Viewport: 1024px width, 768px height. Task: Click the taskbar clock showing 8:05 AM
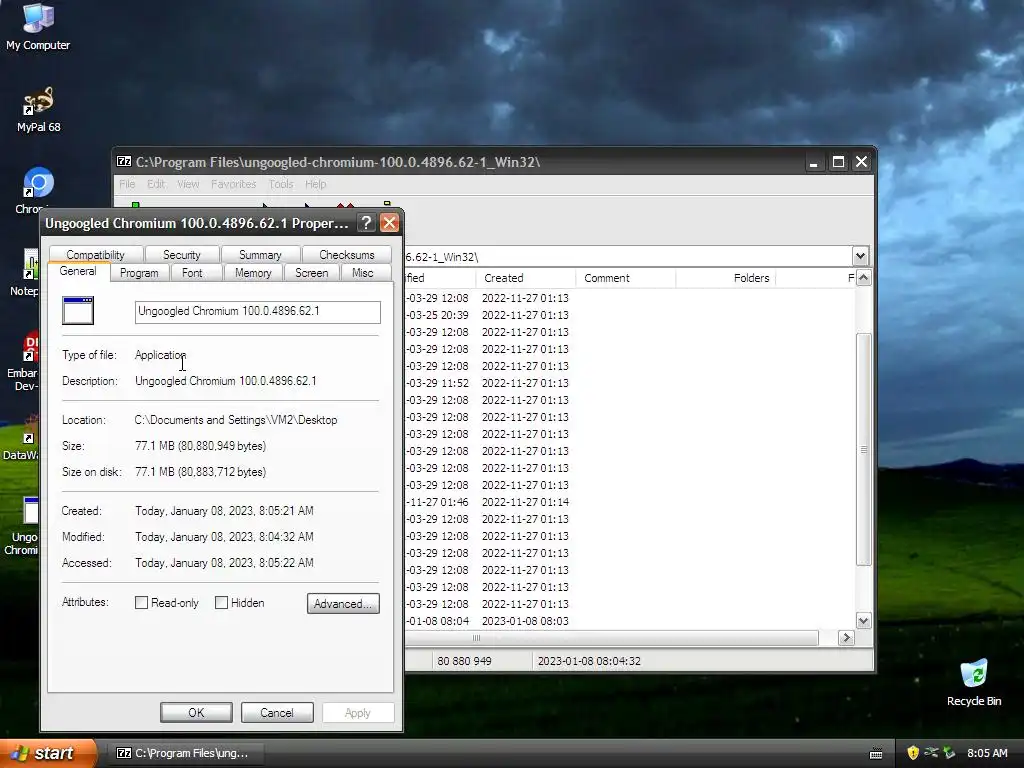tap(987, 753)
